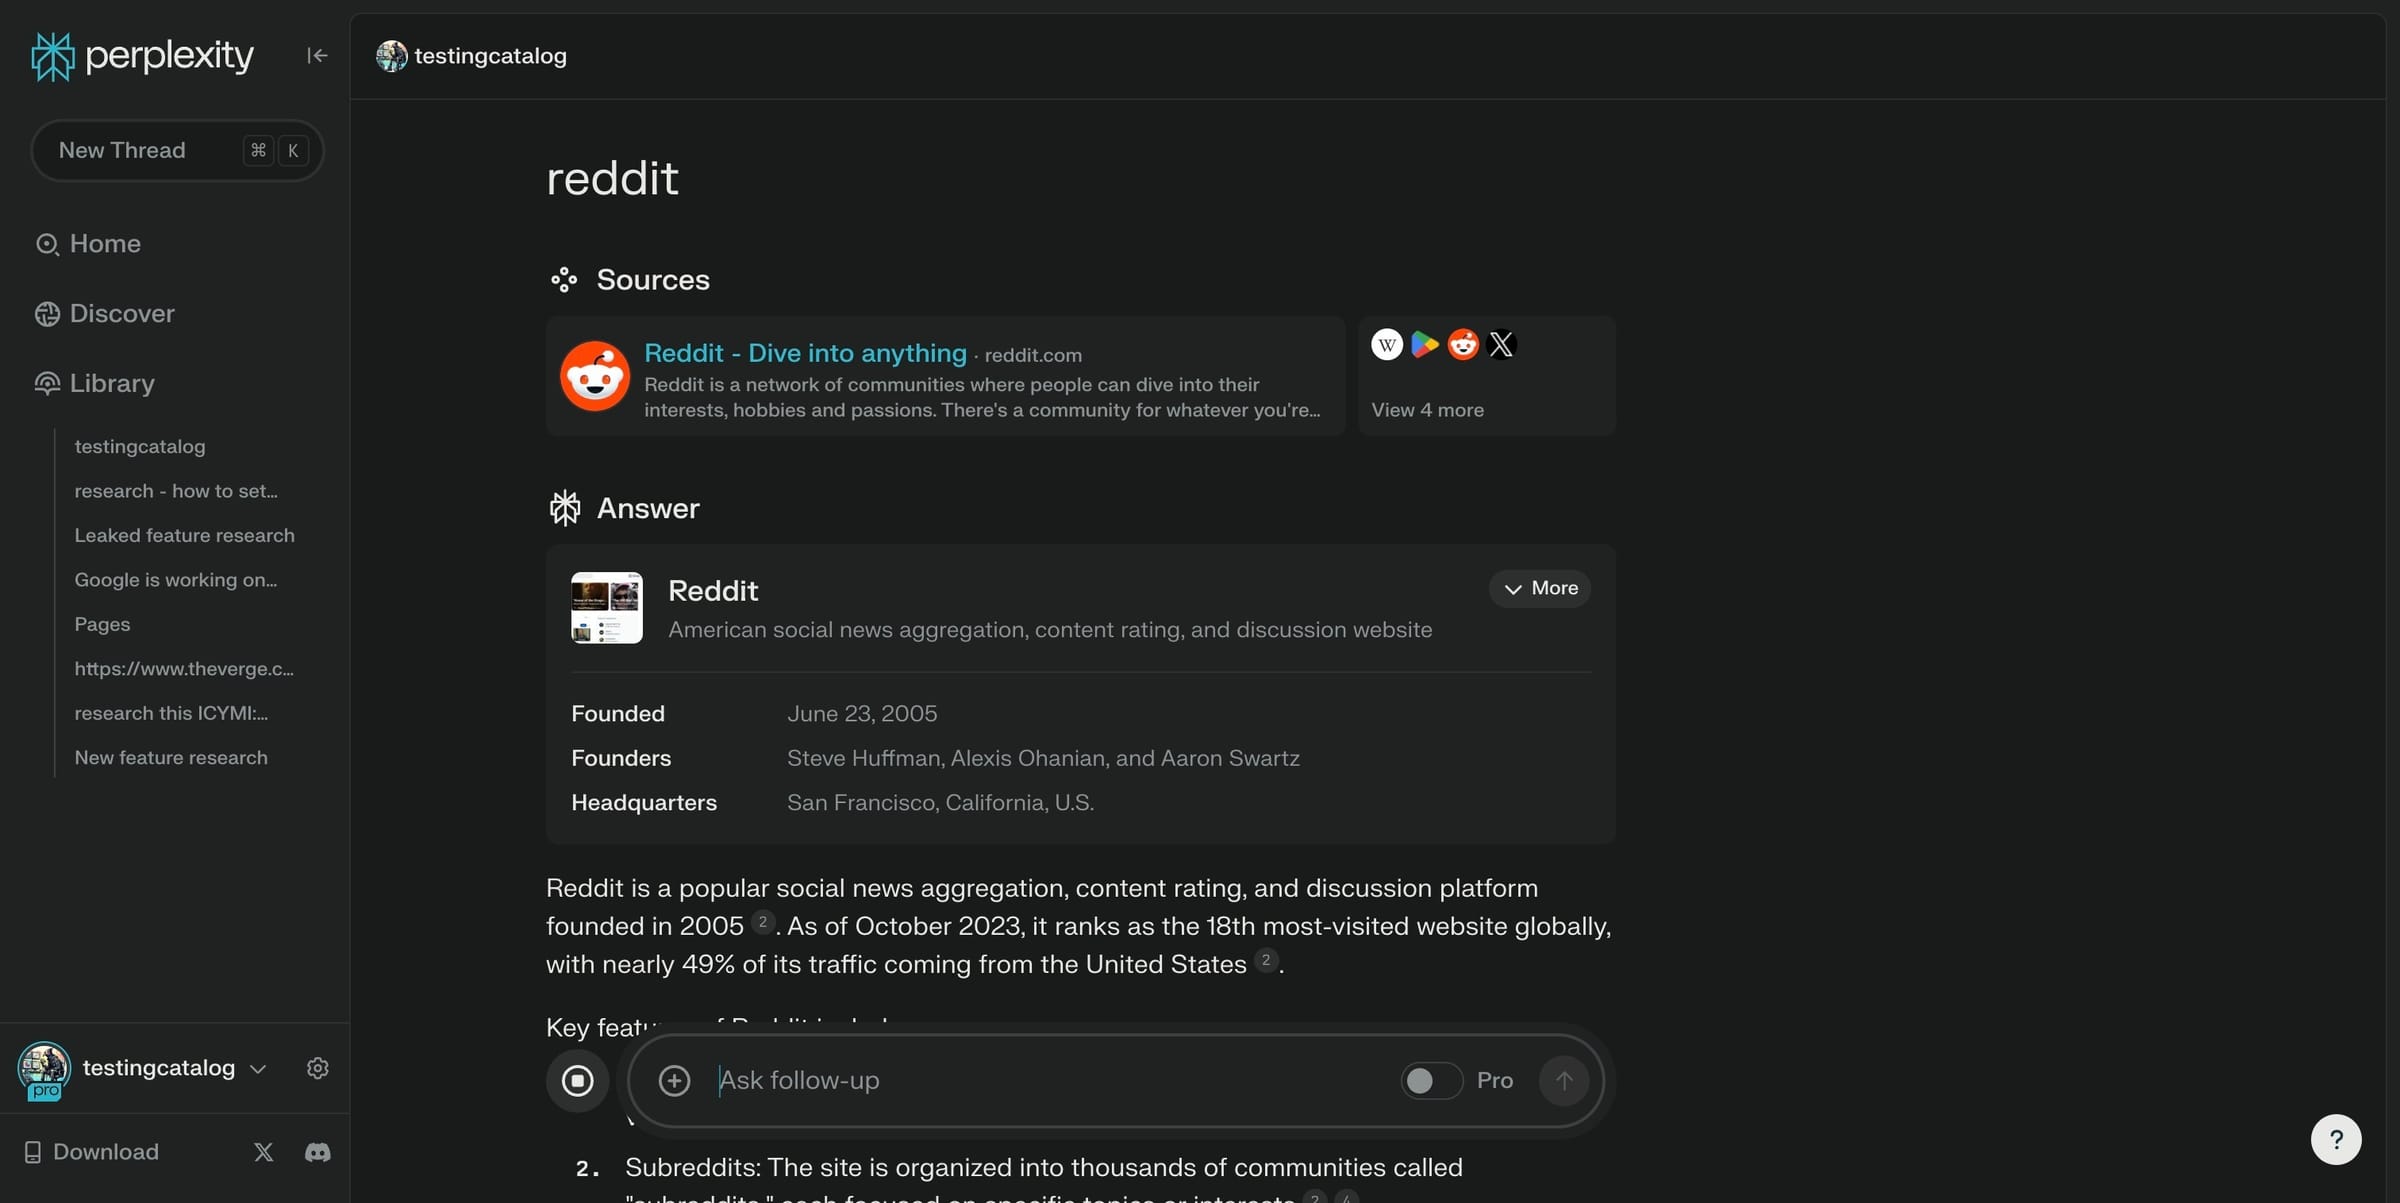Open View 4 more sources
The image size is (2400, 1203).
pyautogui.click(x=1427, y=409)
